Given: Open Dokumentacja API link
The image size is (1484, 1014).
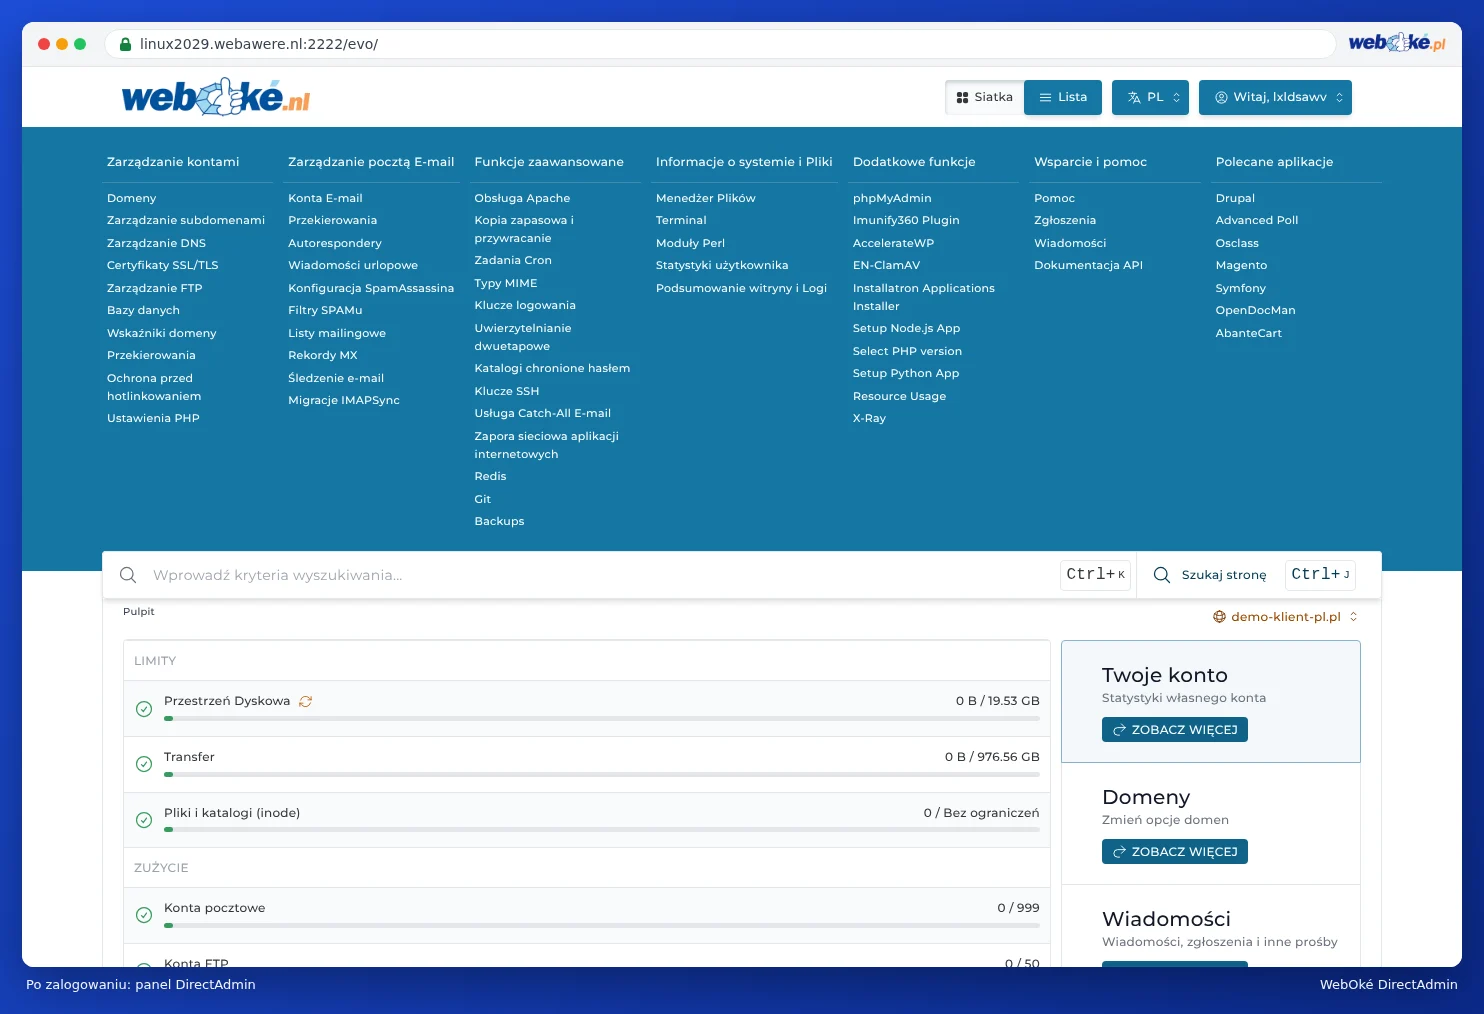Looking at the screenshot, I should (1088, 265).
